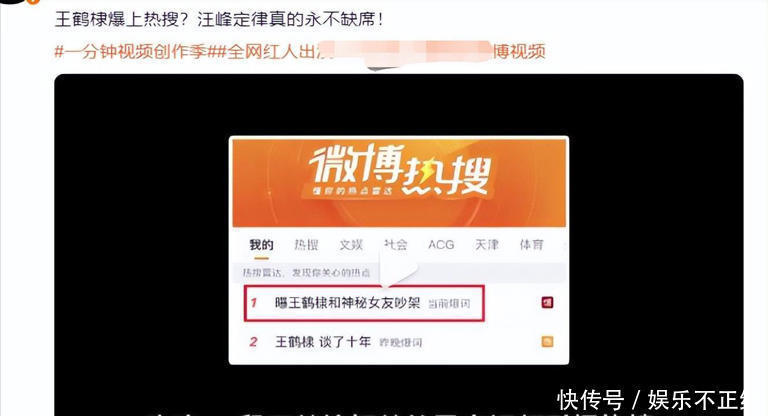Open the 体育 tab

pos(531,245)
